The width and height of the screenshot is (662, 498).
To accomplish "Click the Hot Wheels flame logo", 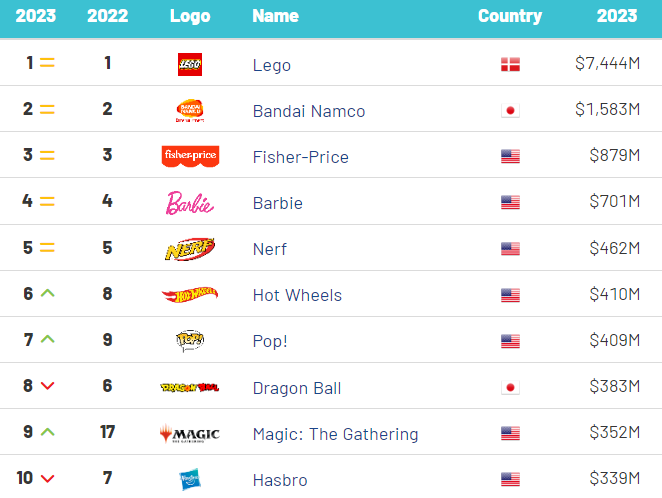I will pyautogui.click(x=190, y=295).
